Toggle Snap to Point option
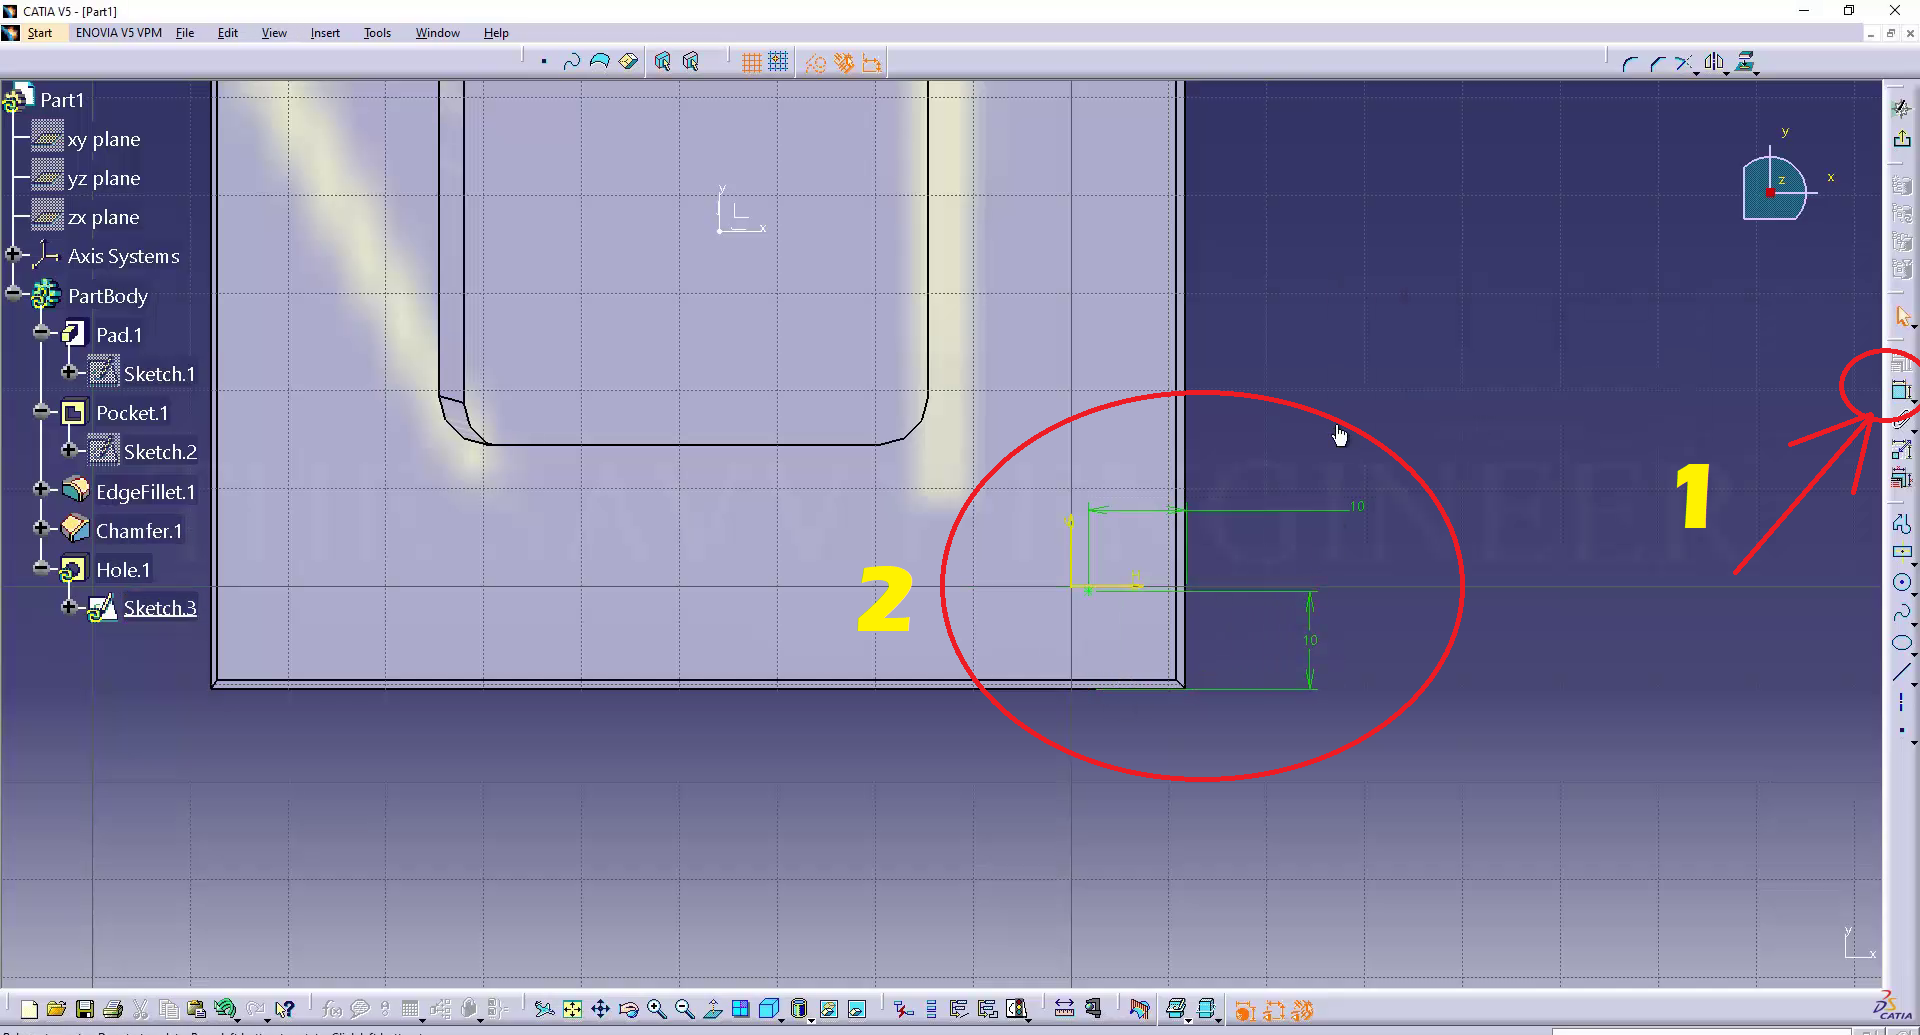This screenshot has height=1035, width=1920. pos(778,63)
